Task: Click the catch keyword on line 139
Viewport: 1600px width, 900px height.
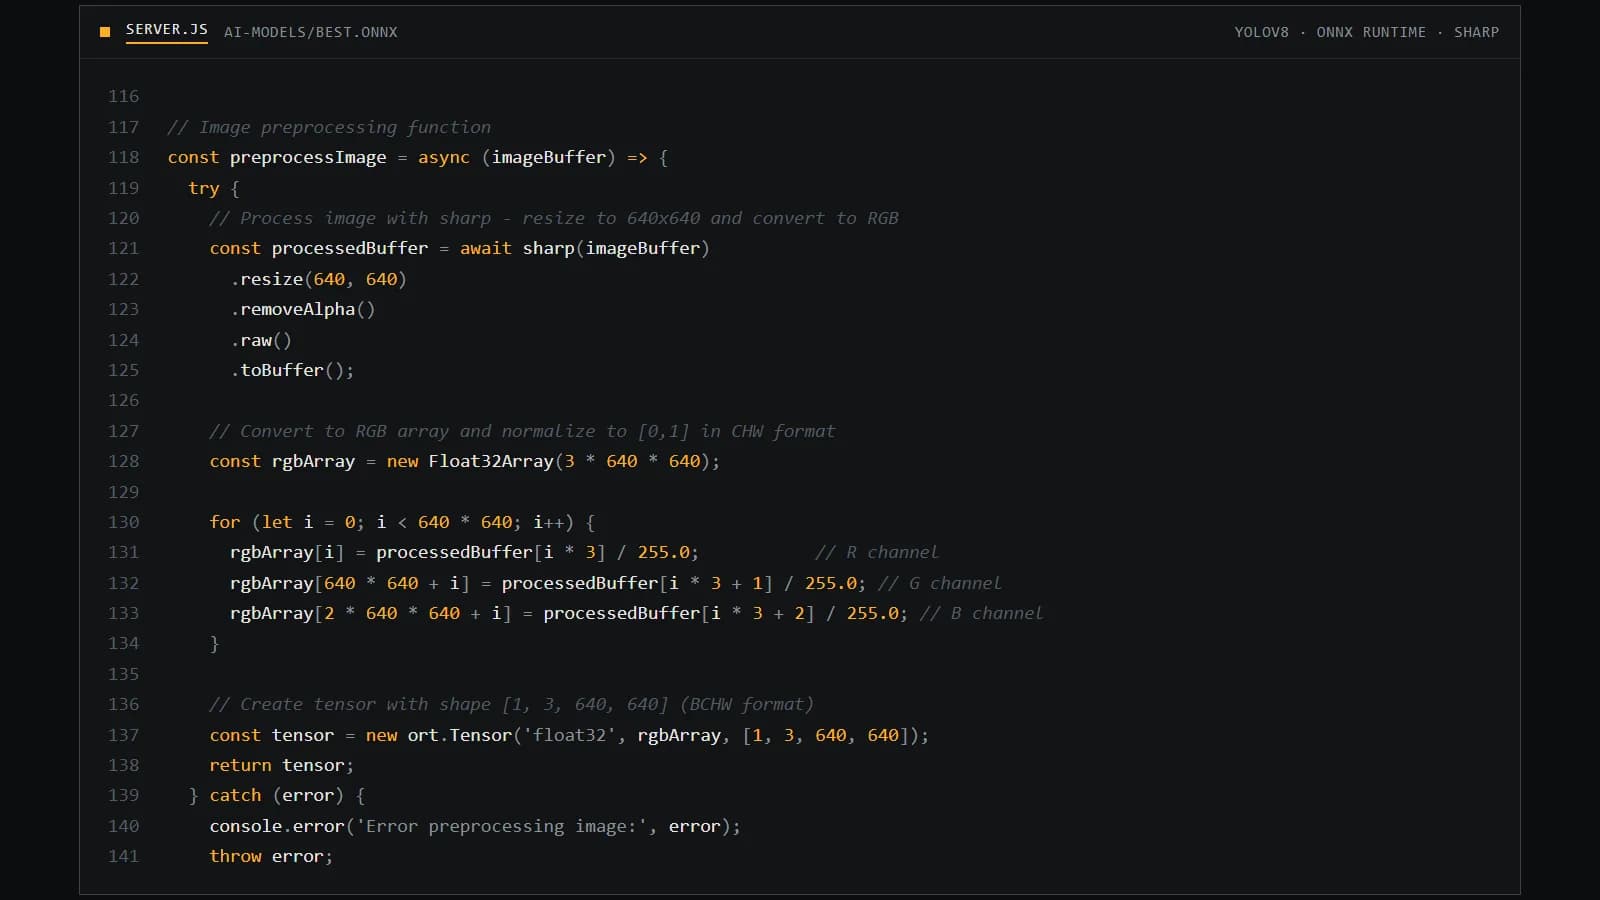Action: (235, 795)
